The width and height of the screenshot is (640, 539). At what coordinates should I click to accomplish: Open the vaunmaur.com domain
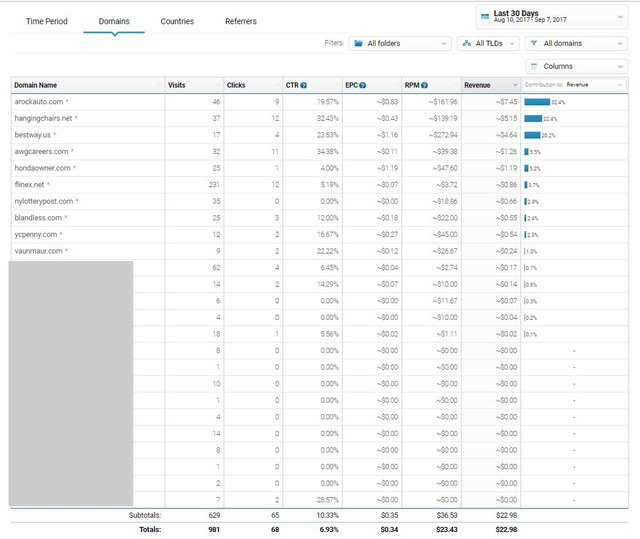38,251
